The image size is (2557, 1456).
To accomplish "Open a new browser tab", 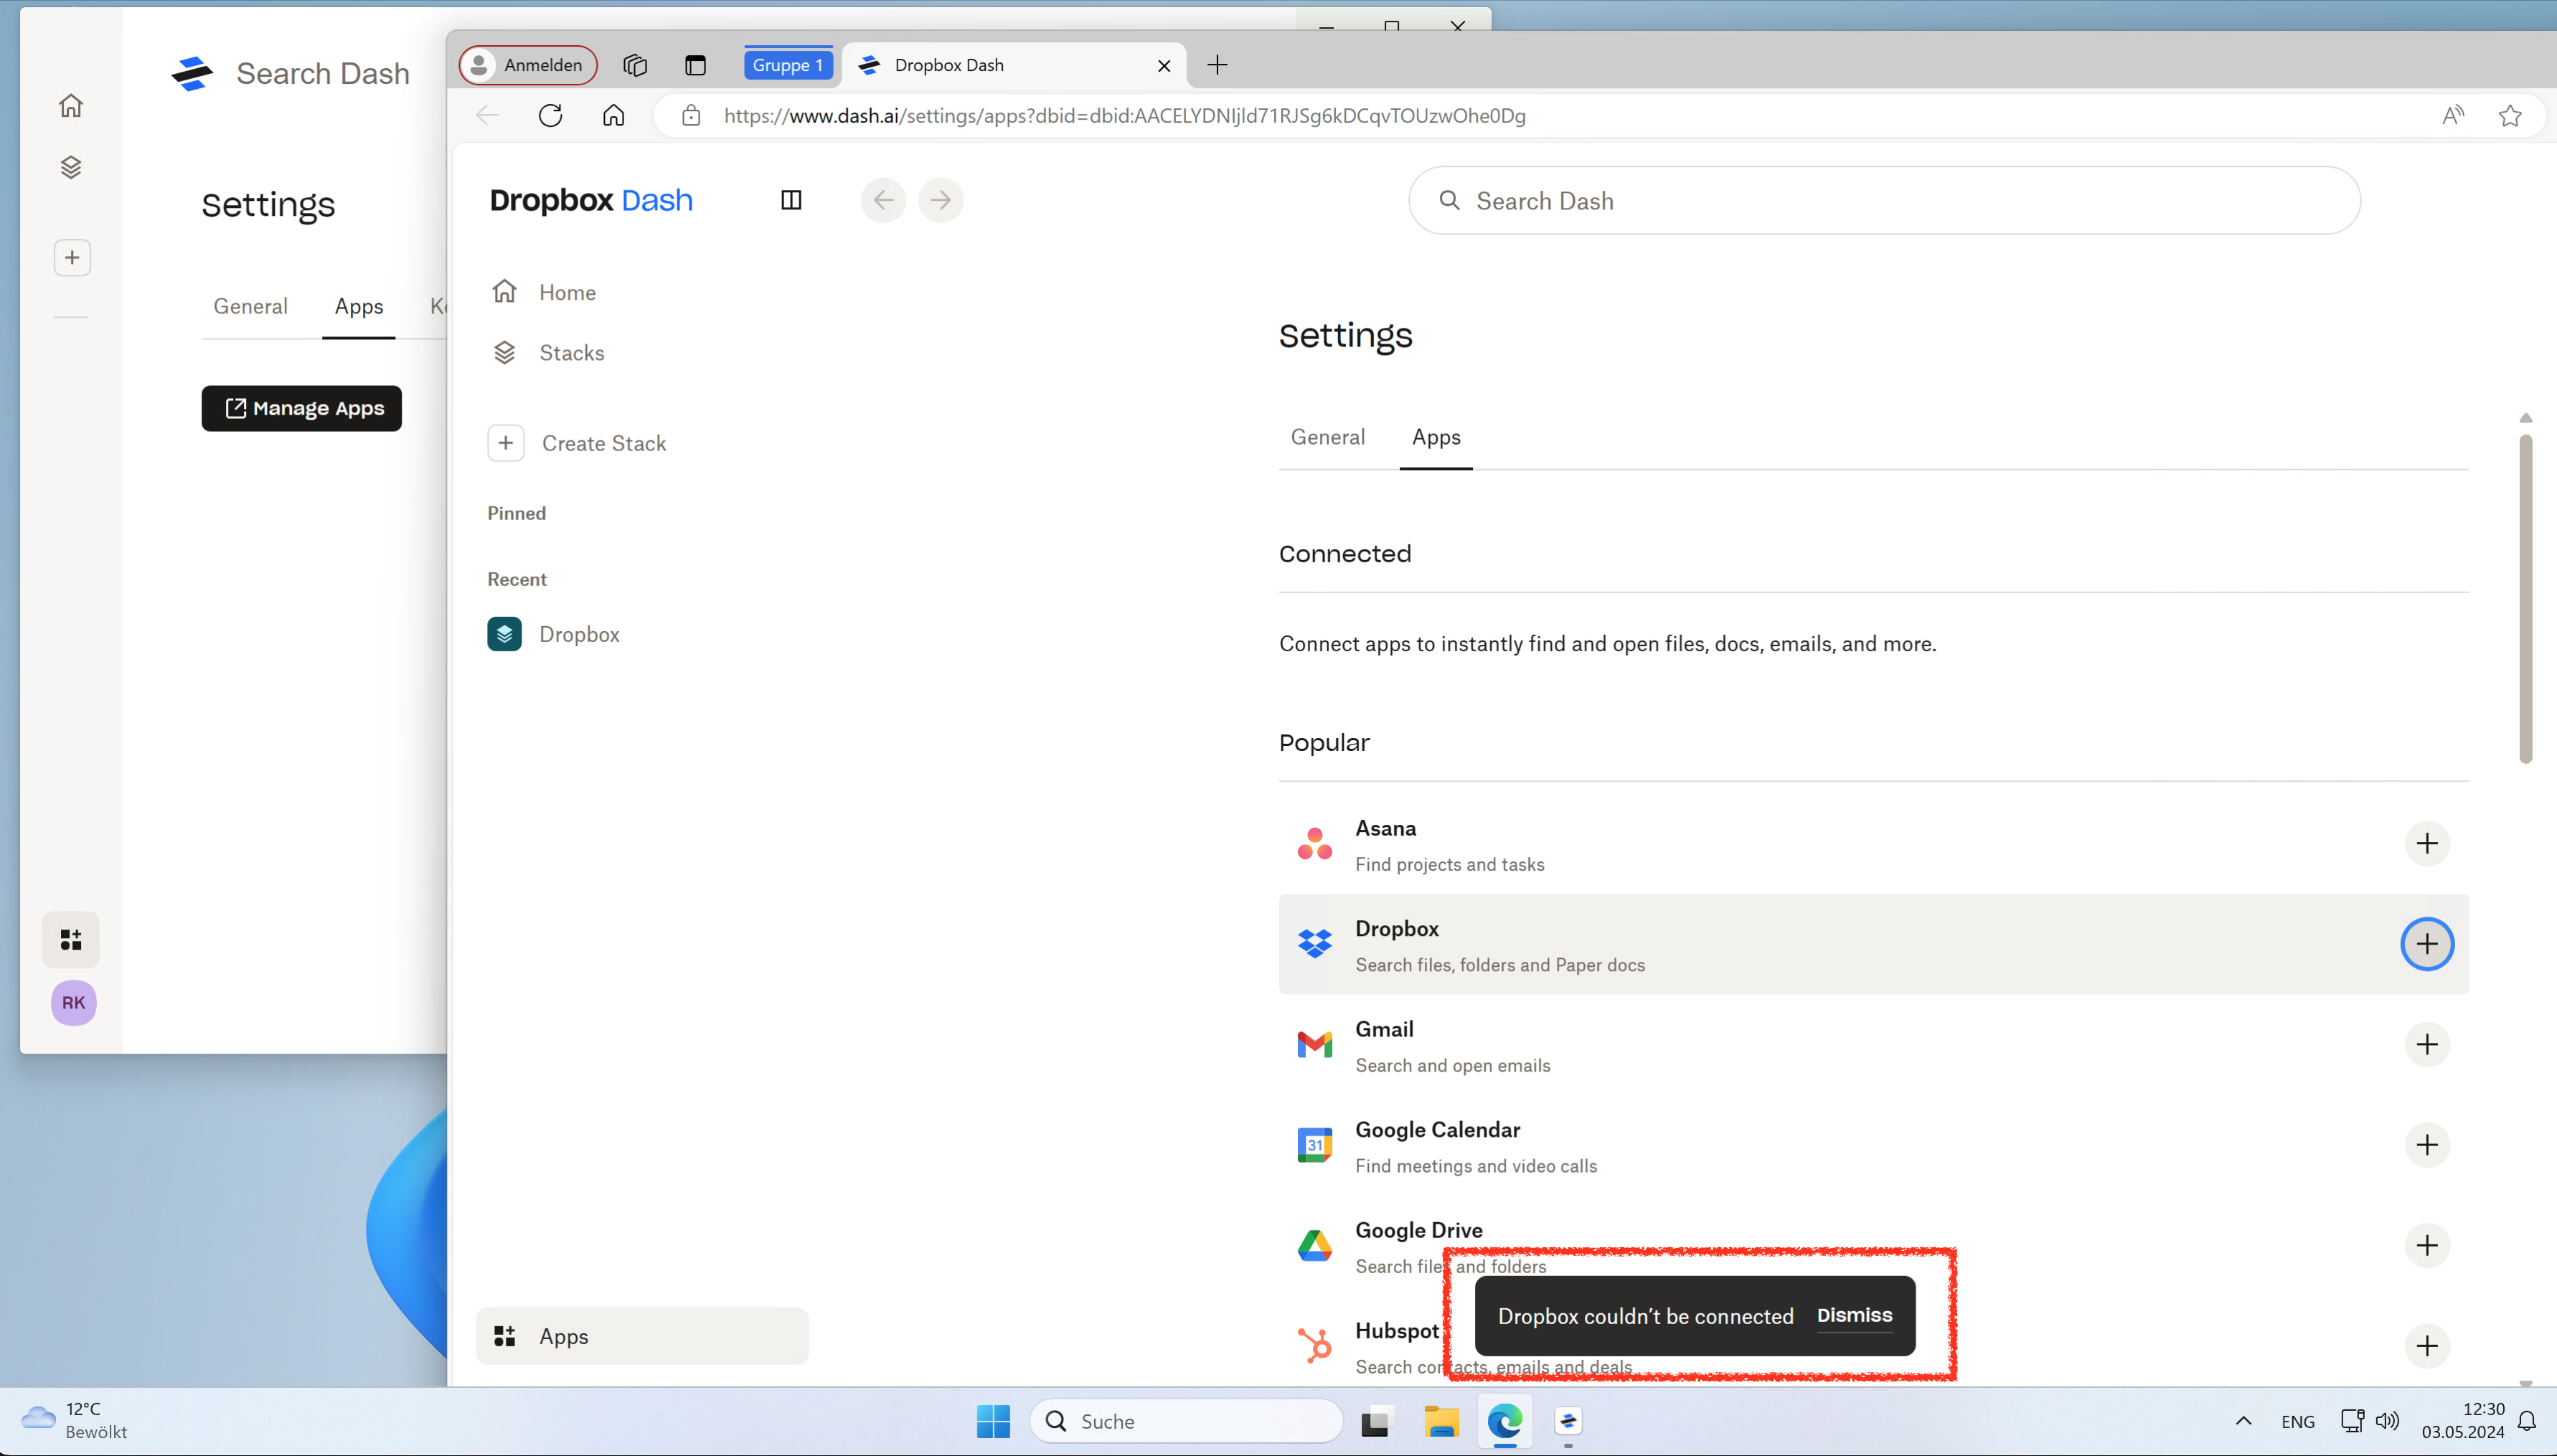I will click(1217, 65).
